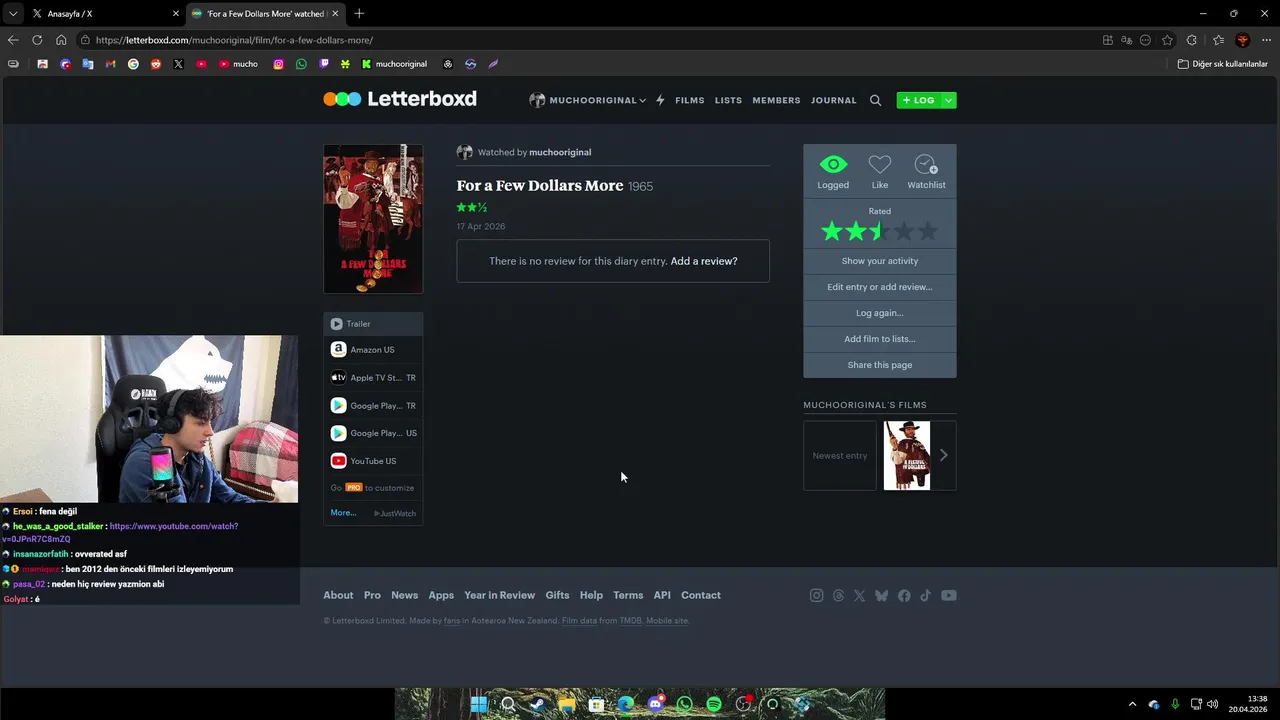
Task: Click the PRO badge to customize
Action: click(353, 488)
